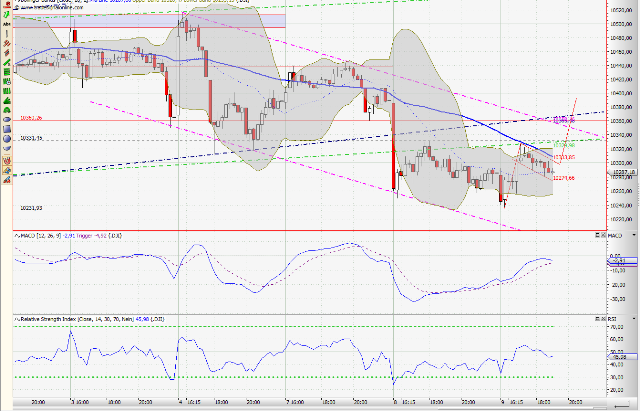Click the RSI current value marker on axis
Image resolution: width=640 pixels, height=411 pixels.
(x=622, y=357)
